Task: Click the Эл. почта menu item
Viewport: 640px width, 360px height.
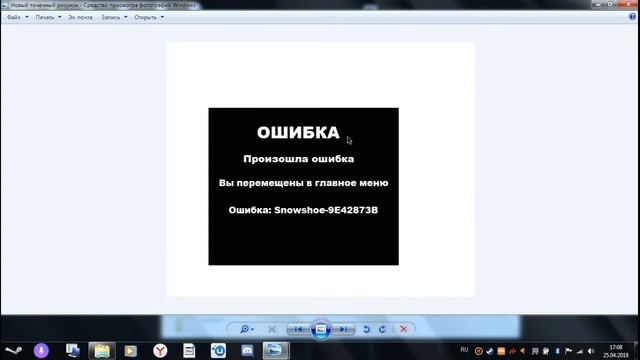Action: pos(80,17)
